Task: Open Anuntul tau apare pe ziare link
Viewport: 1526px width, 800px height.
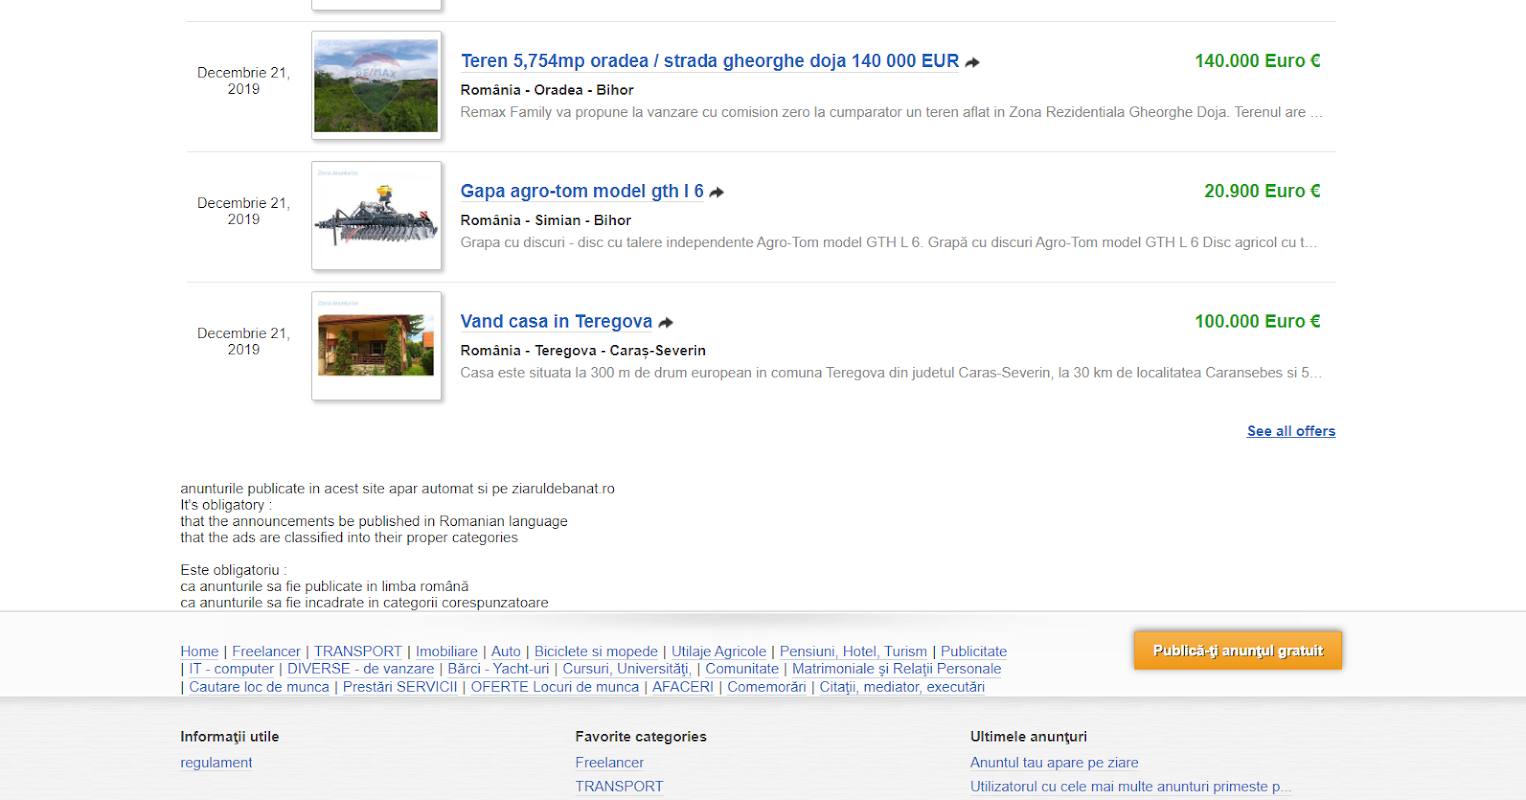Action: tap(1054, 763)
